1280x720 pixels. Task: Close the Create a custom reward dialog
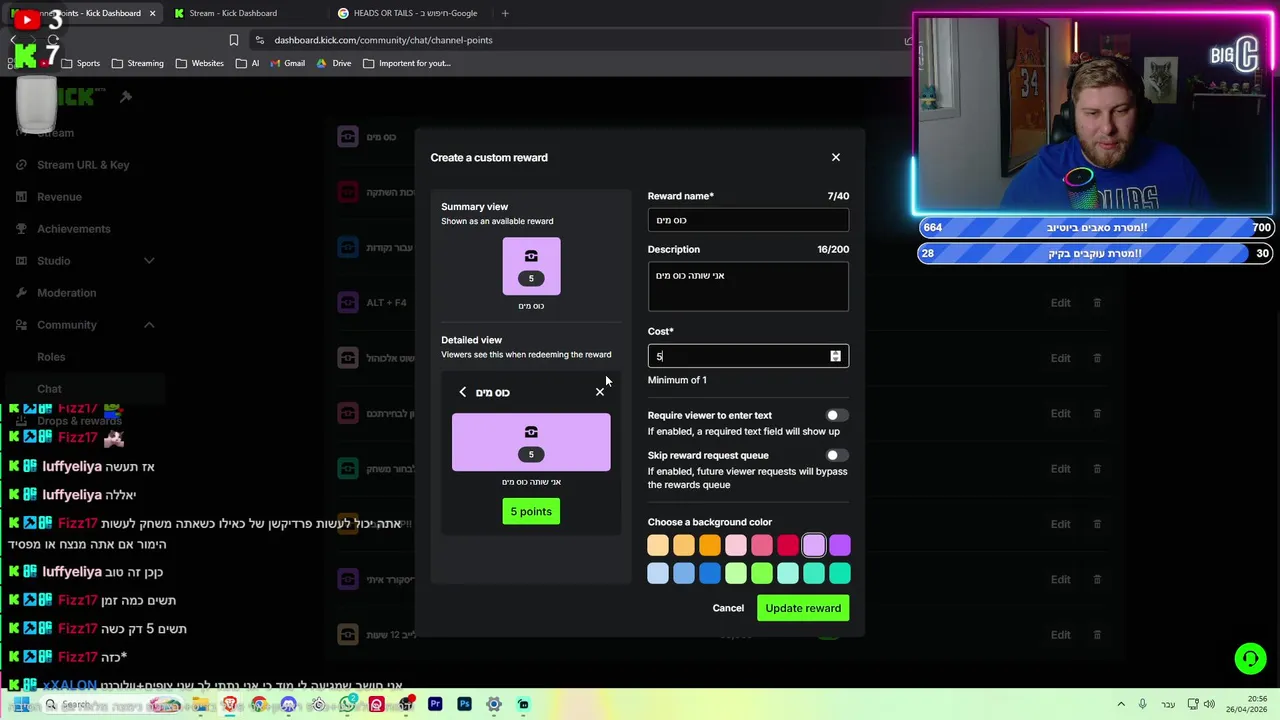point(836,157)
